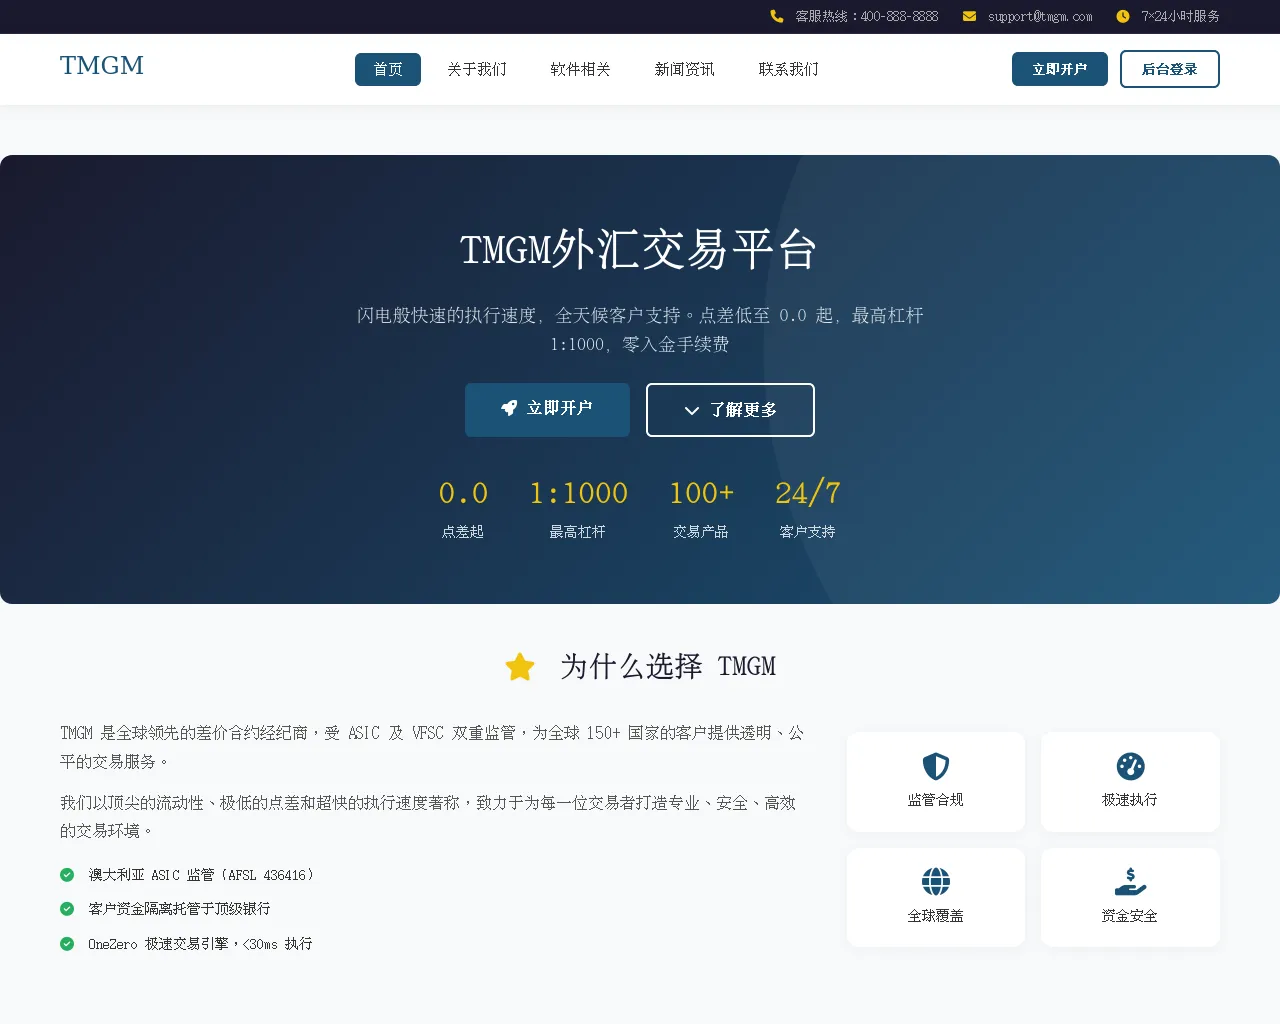Expand via chevron in 了解更多 button

pos(691,411)
